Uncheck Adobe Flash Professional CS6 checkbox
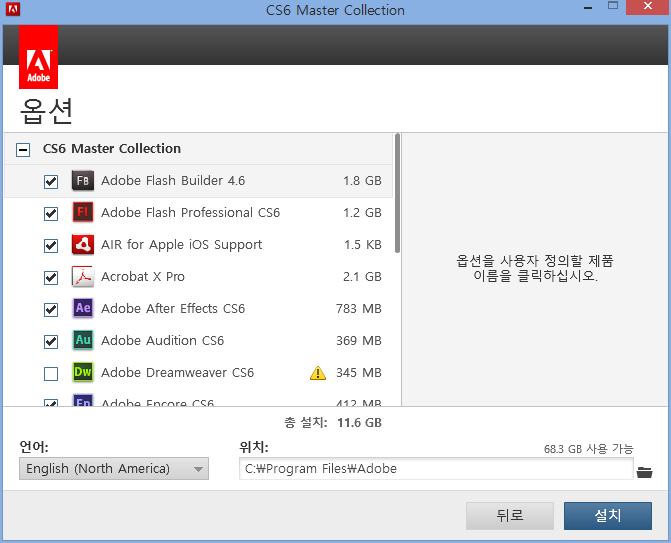Image resolution: width=671 pixels, height=543 pixels. pos(51,213)
